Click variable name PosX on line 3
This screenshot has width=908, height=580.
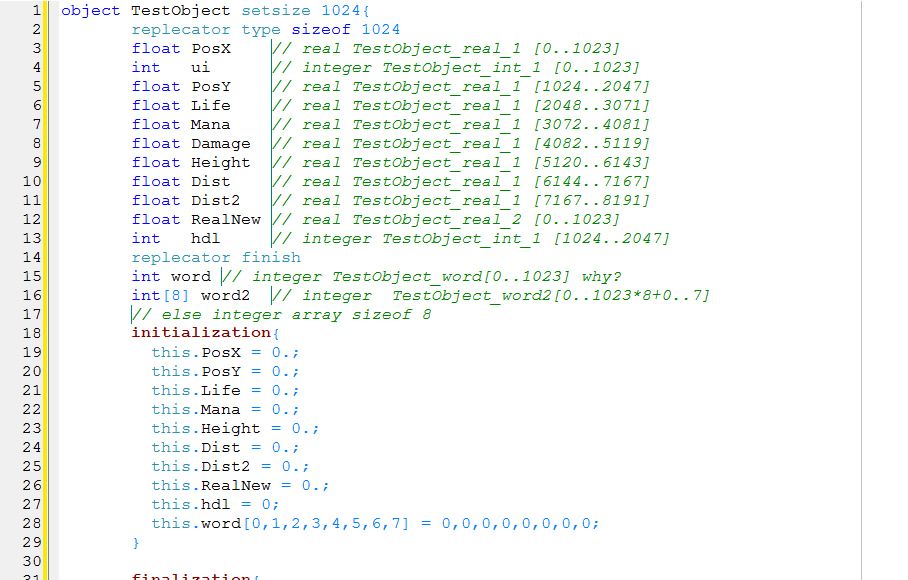pyautogui.click(x=211, y=49)
